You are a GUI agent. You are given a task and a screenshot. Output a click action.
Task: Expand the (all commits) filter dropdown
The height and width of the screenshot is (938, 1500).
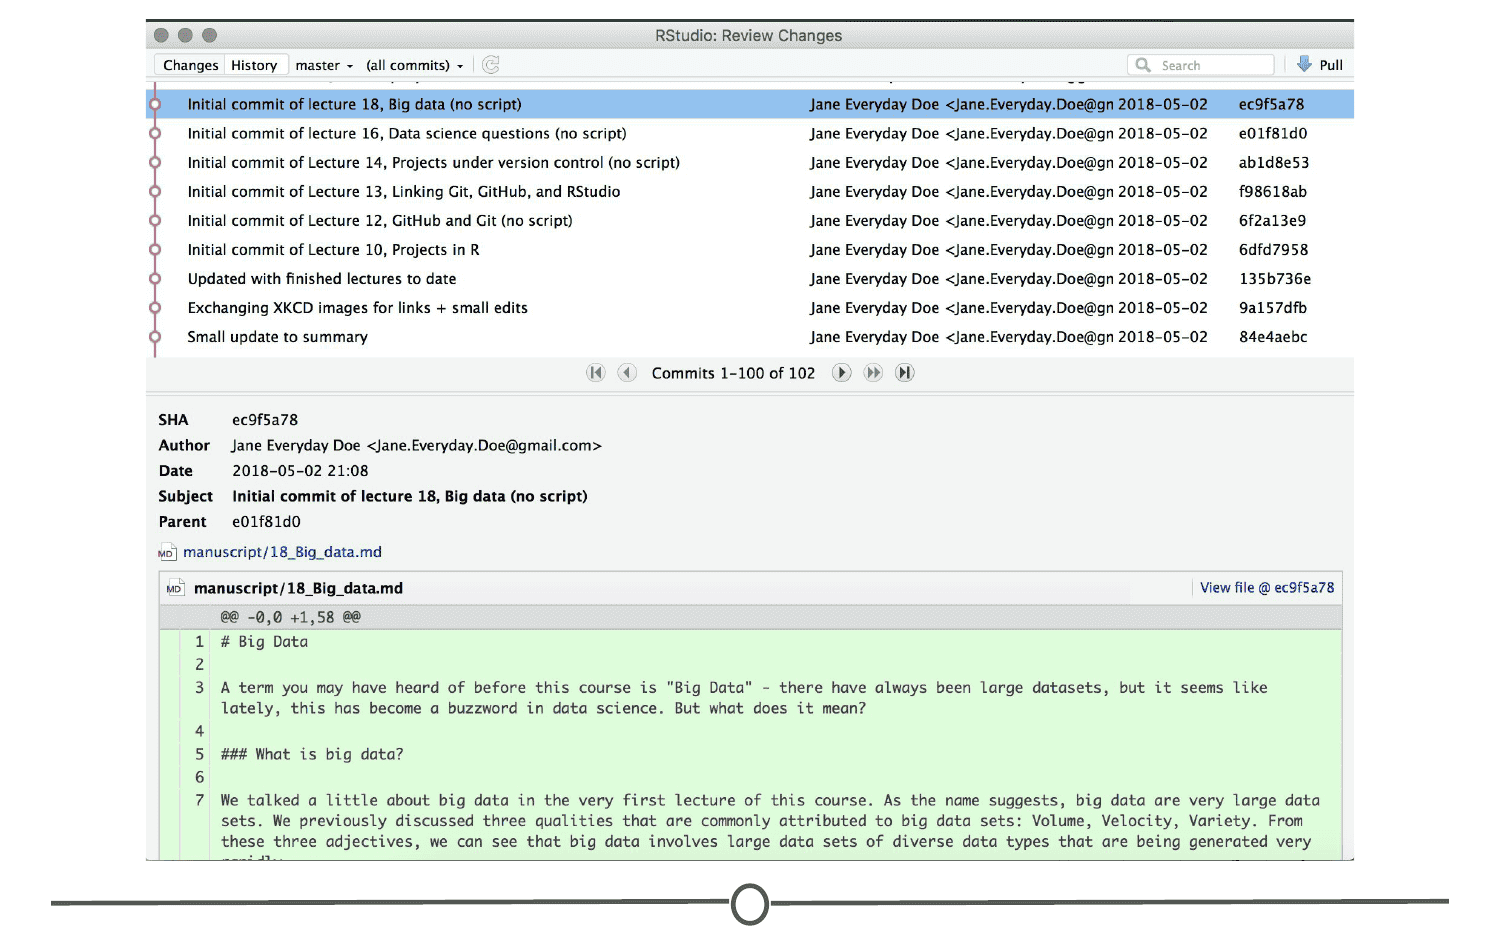[415, 65]
